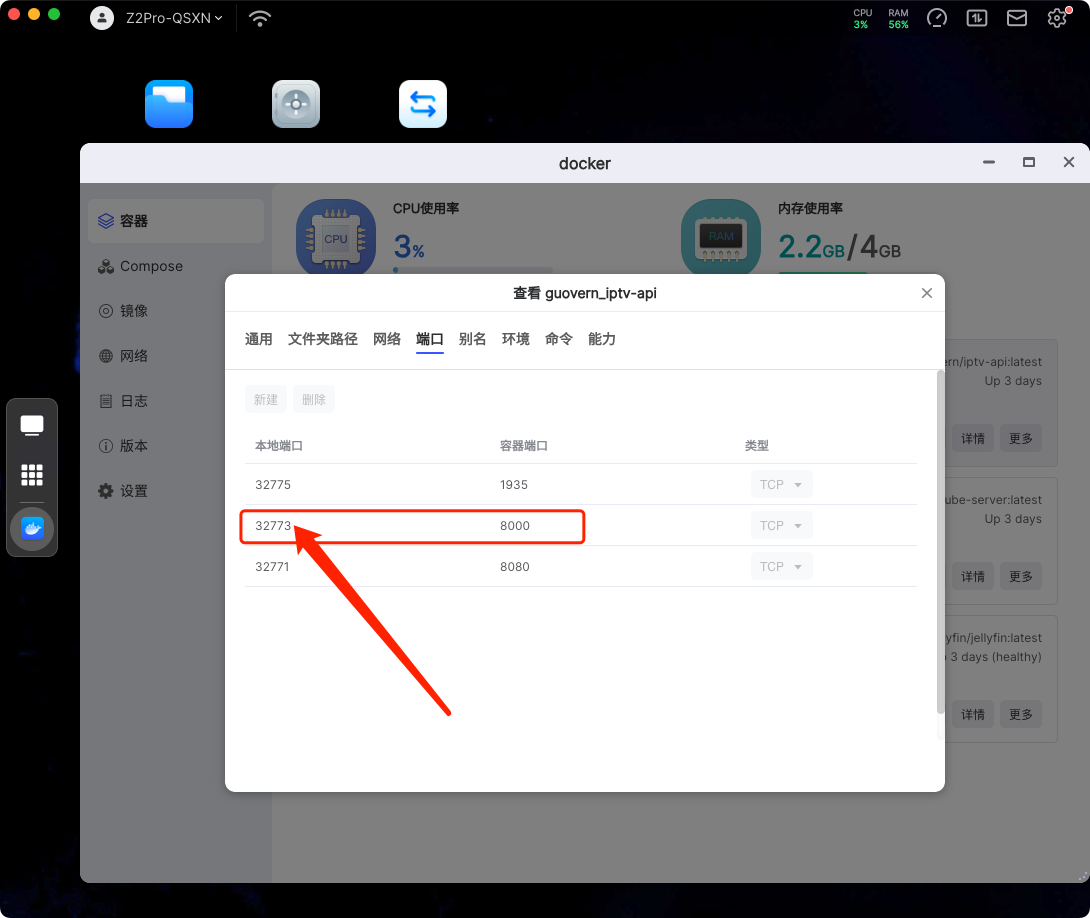Click the dialog's vertical scrollbar

[939, 540]
